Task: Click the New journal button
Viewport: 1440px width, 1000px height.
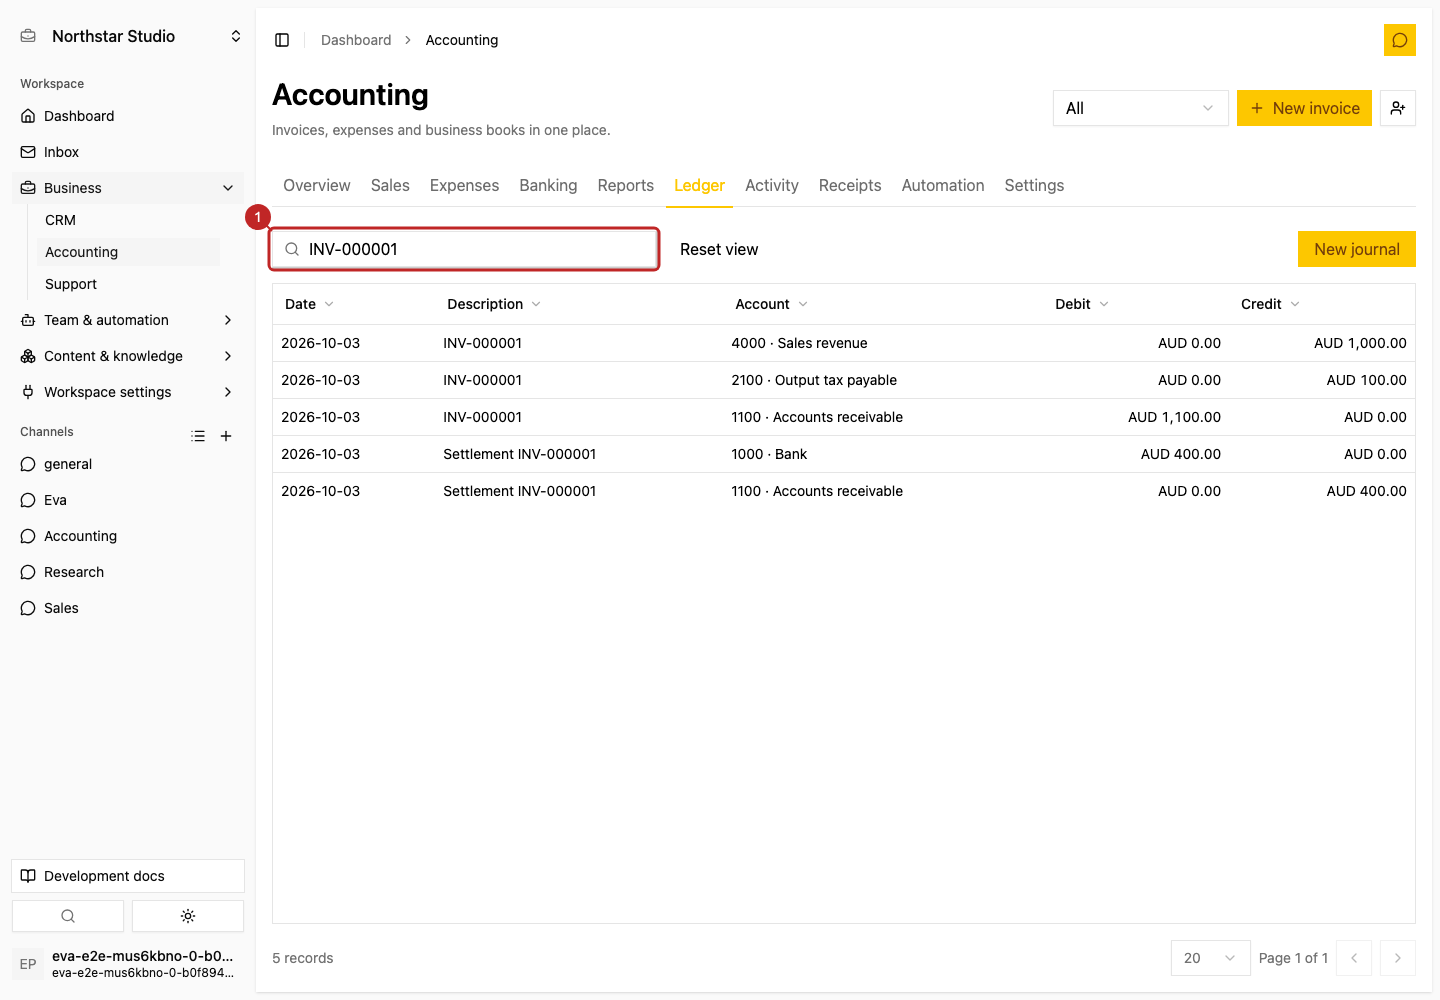Action: (1357, 249)
